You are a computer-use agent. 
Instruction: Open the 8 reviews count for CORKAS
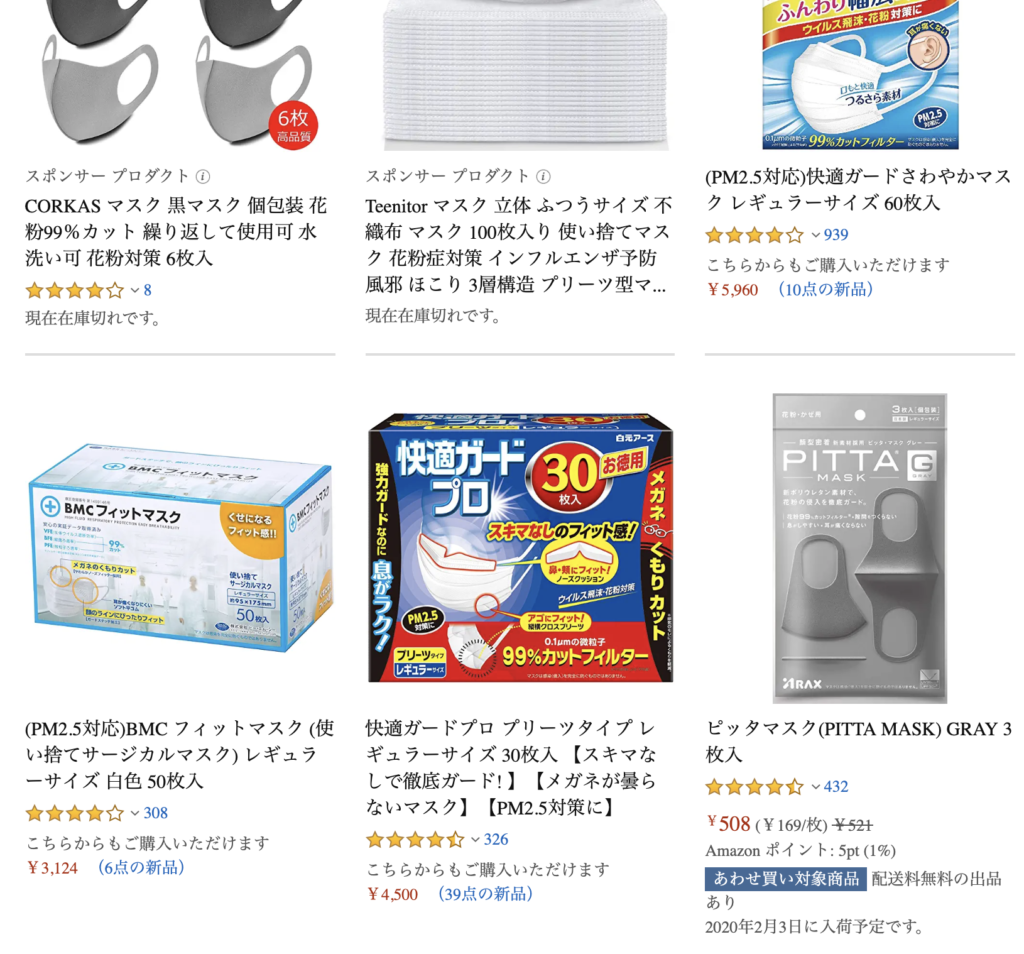[x=148, y=291]
